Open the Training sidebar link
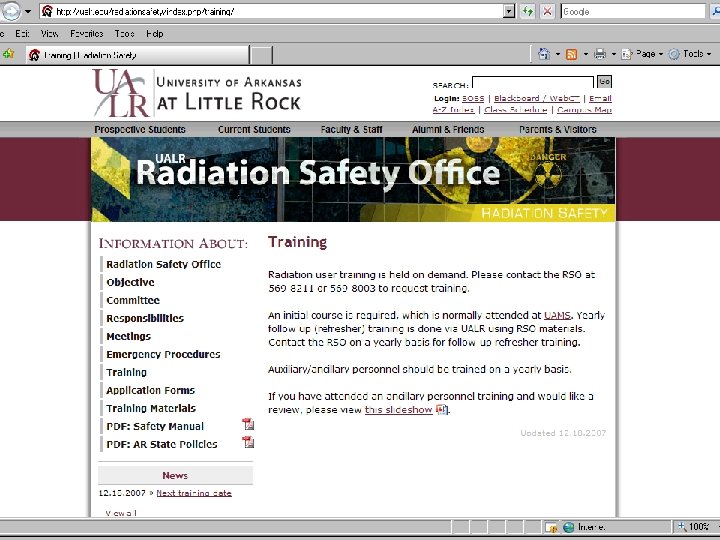 point(126,372)
